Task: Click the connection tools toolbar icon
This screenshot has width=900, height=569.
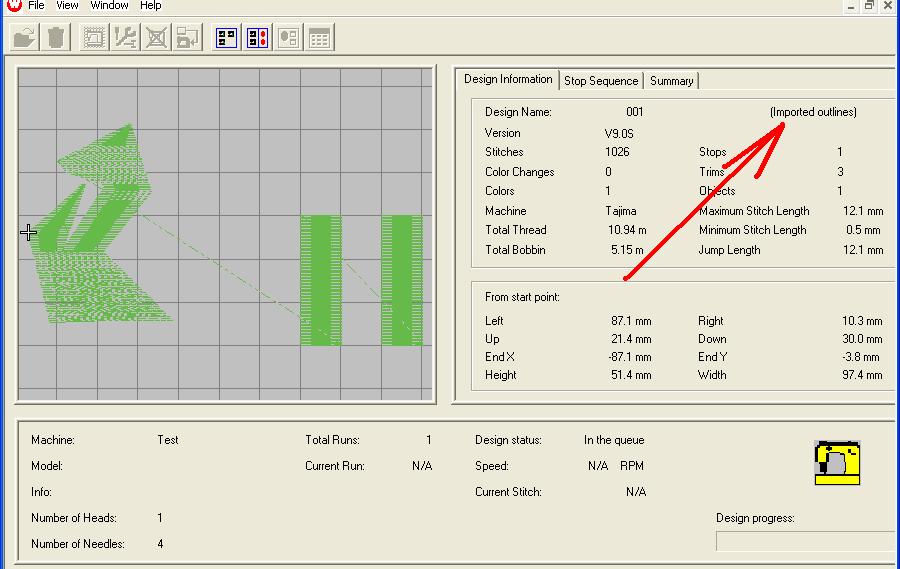Action: (x=125, y=38)
